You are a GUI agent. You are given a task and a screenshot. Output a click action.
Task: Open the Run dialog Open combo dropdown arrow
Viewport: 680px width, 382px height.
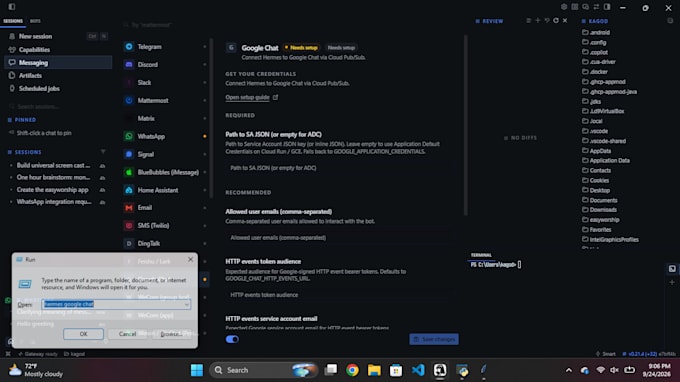pyautogui.click(x=186, y=304)
